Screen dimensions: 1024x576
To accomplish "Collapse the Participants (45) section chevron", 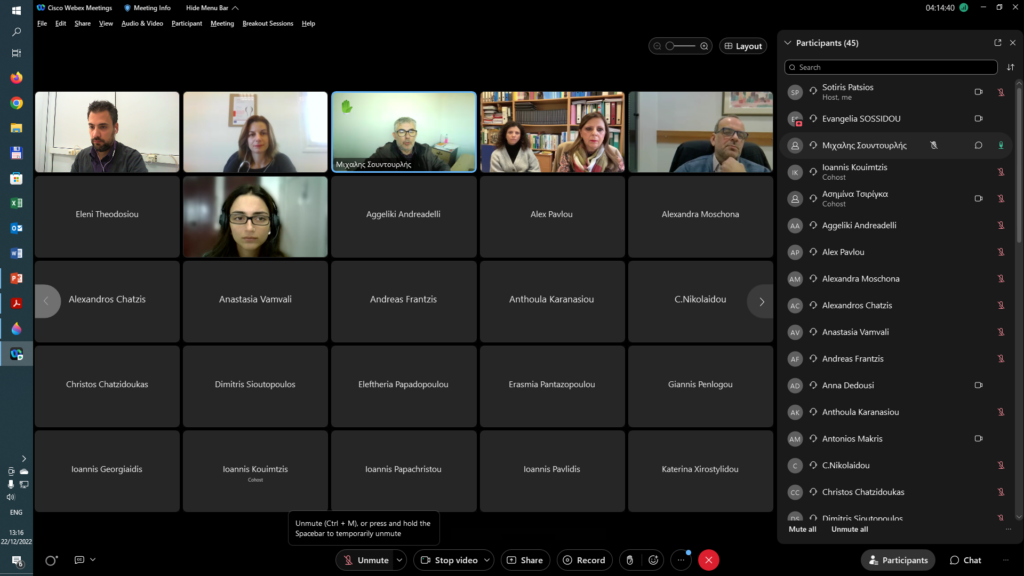I will [787, 43].
